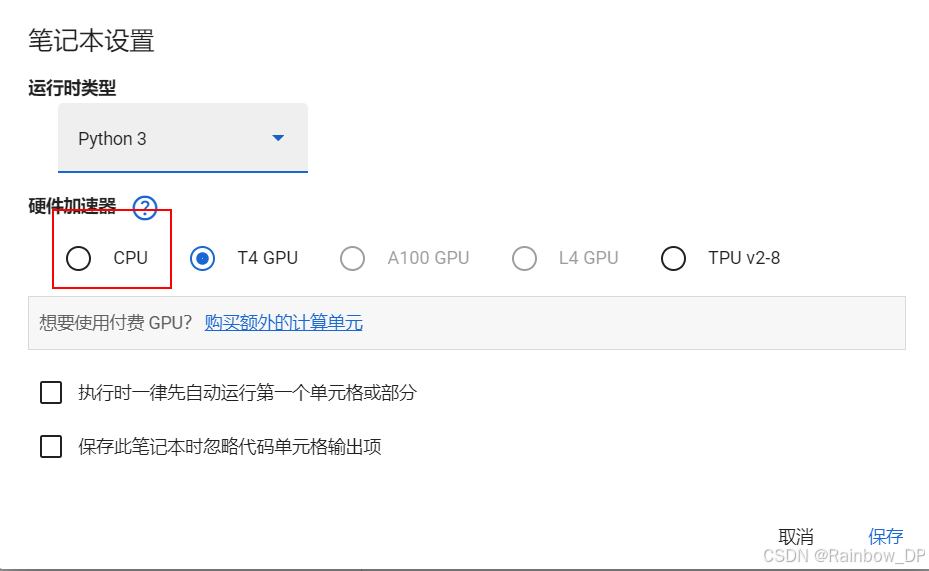The image size is (929, 571).
Task: Enable auto-run first cell checkbox
Action: click(x=51, y=392)
